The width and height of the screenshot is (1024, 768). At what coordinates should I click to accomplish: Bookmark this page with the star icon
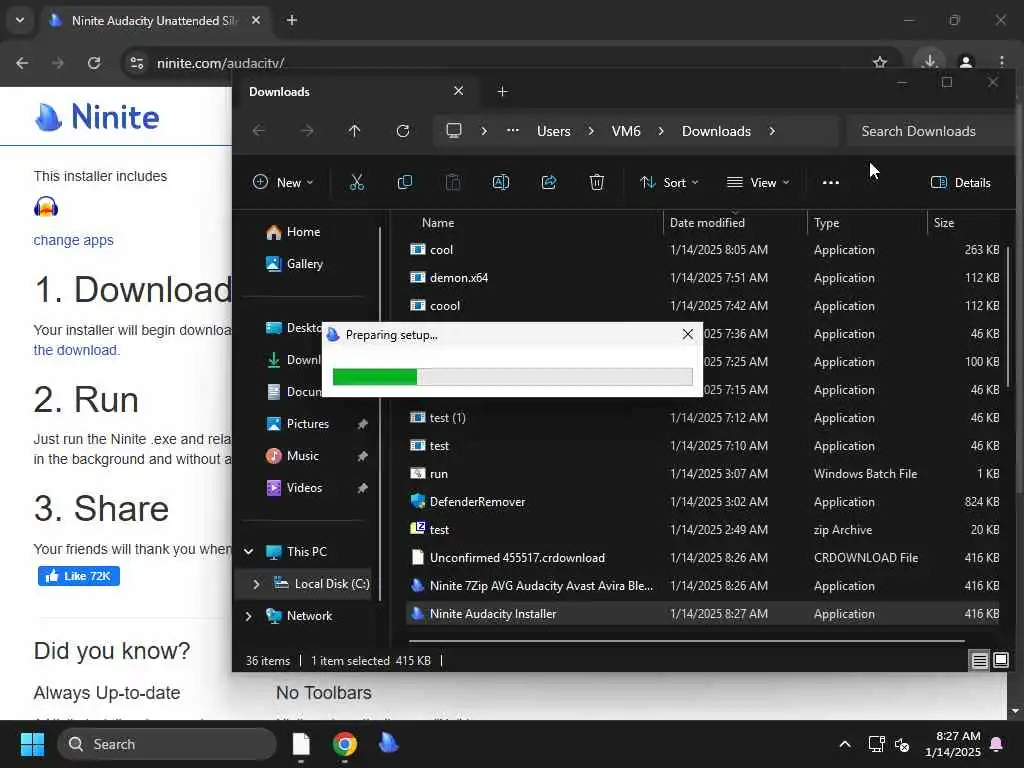point(880,63)
